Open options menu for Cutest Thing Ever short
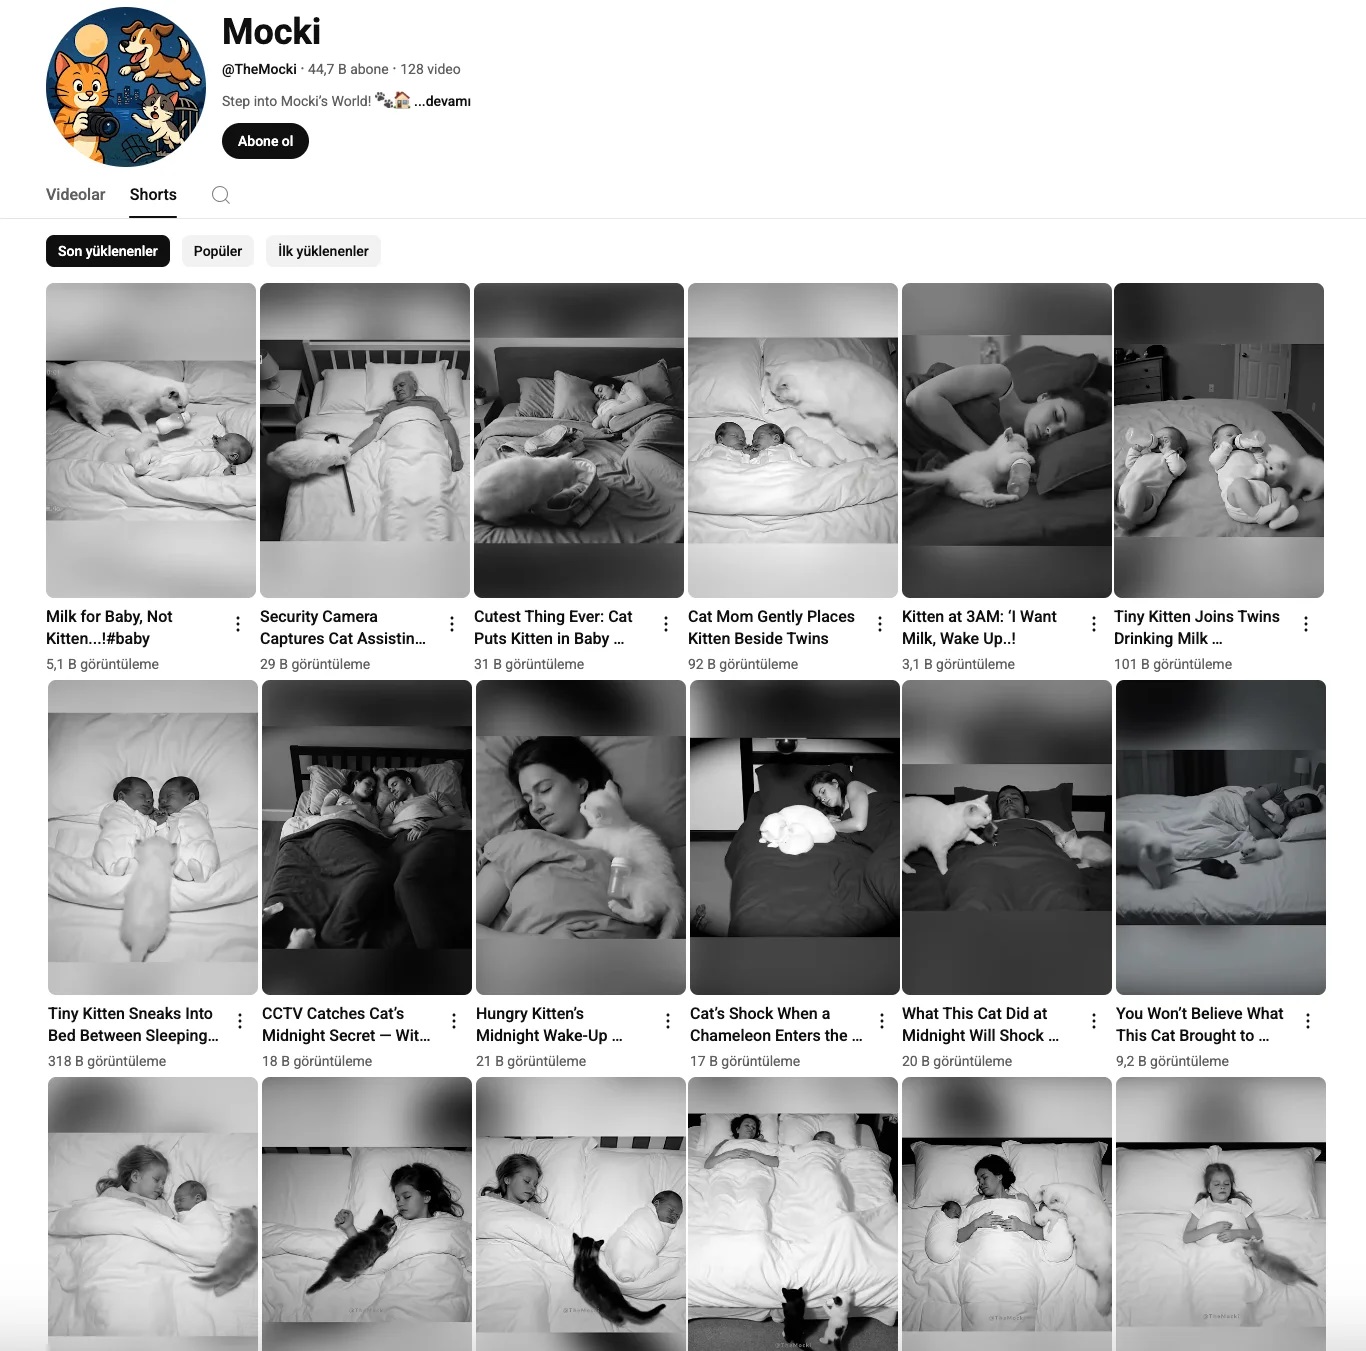 (666, 624)
